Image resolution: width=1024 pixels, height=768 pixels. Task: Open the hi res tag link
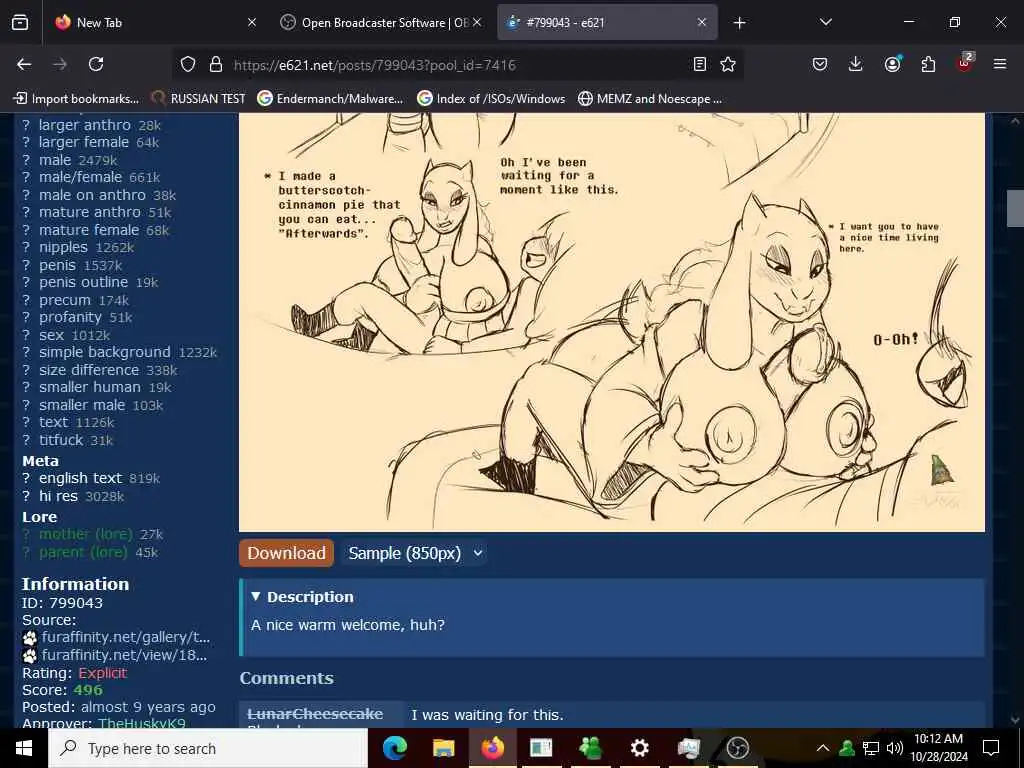click(x=58, y=496)
